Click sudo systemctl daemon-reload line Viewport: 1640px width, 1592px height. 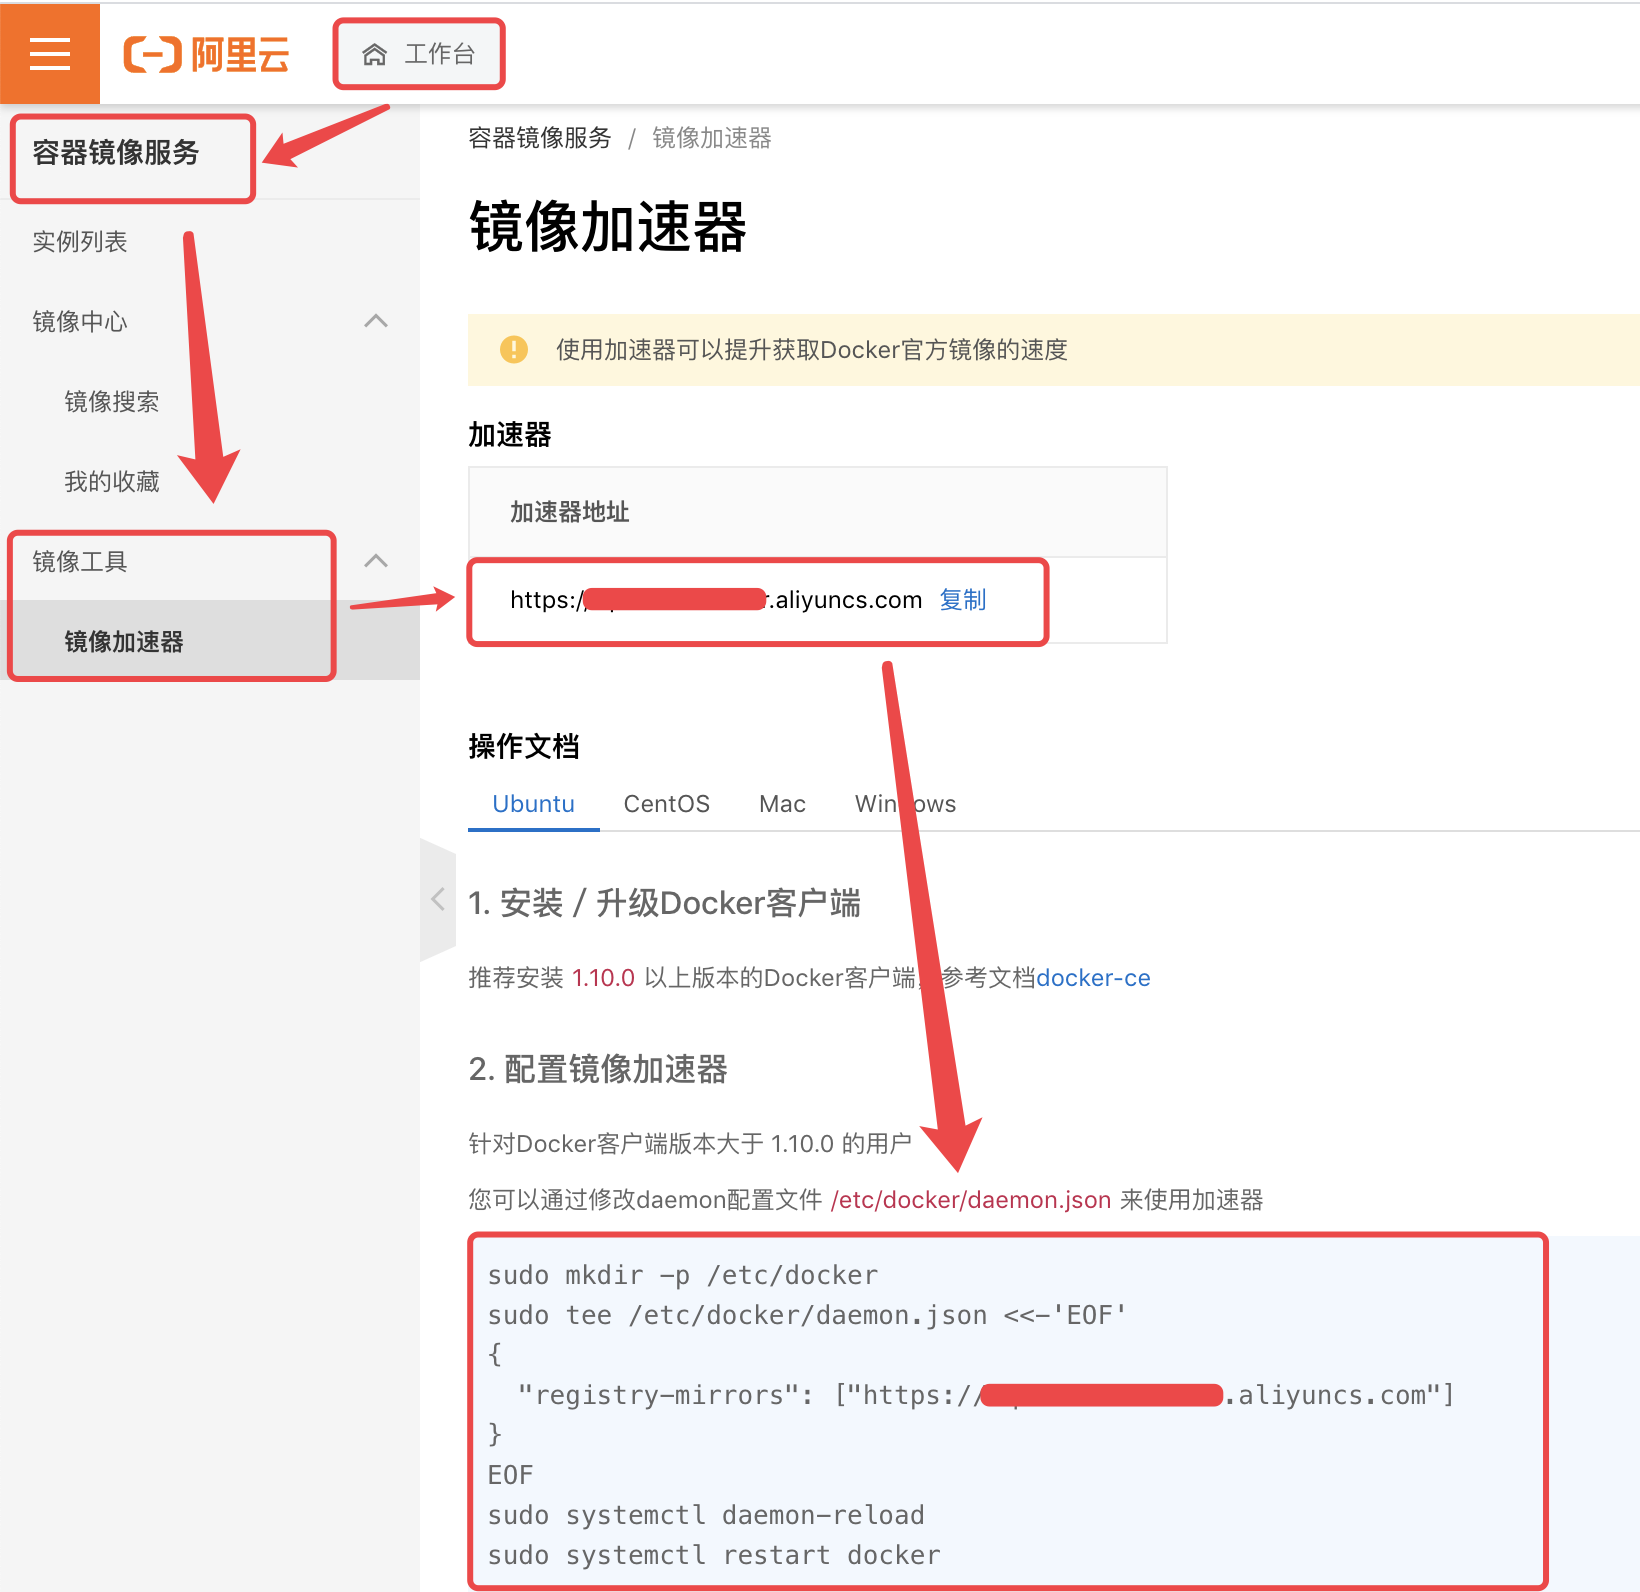[706, 1516]
